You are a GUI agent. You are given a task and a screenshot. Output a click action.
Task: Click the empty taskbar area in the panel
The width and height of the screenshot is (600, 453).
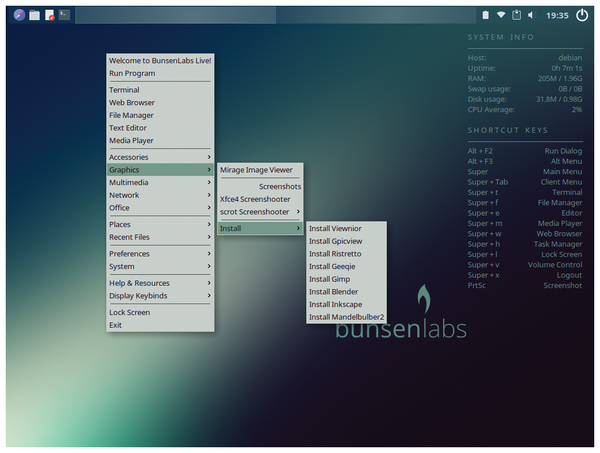tap(276, 15)
